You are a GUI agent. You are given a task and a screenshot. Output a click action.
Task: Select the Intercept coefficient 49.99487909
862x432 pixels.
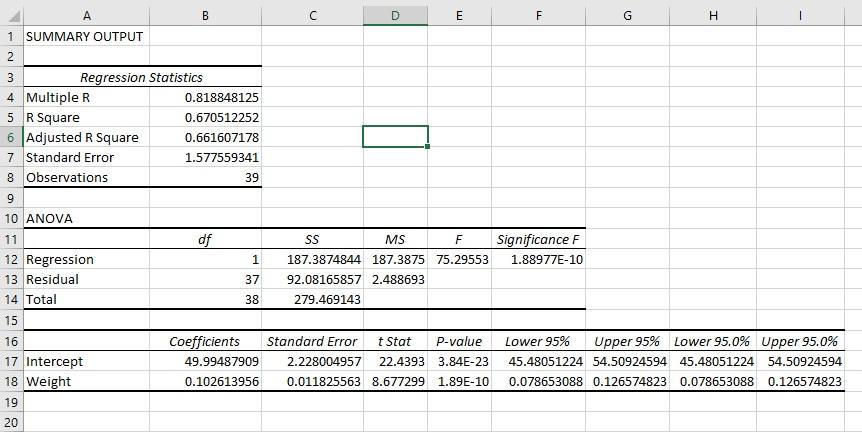coord(206,362)
